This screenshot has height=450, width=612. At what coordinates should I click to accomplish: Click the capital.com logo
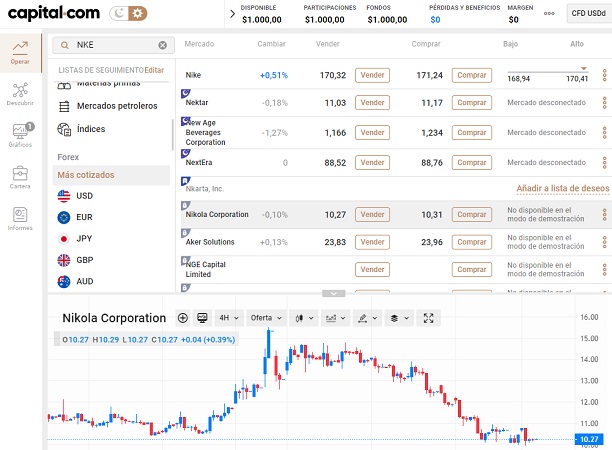pyautogui.click(x=54, y=13)
